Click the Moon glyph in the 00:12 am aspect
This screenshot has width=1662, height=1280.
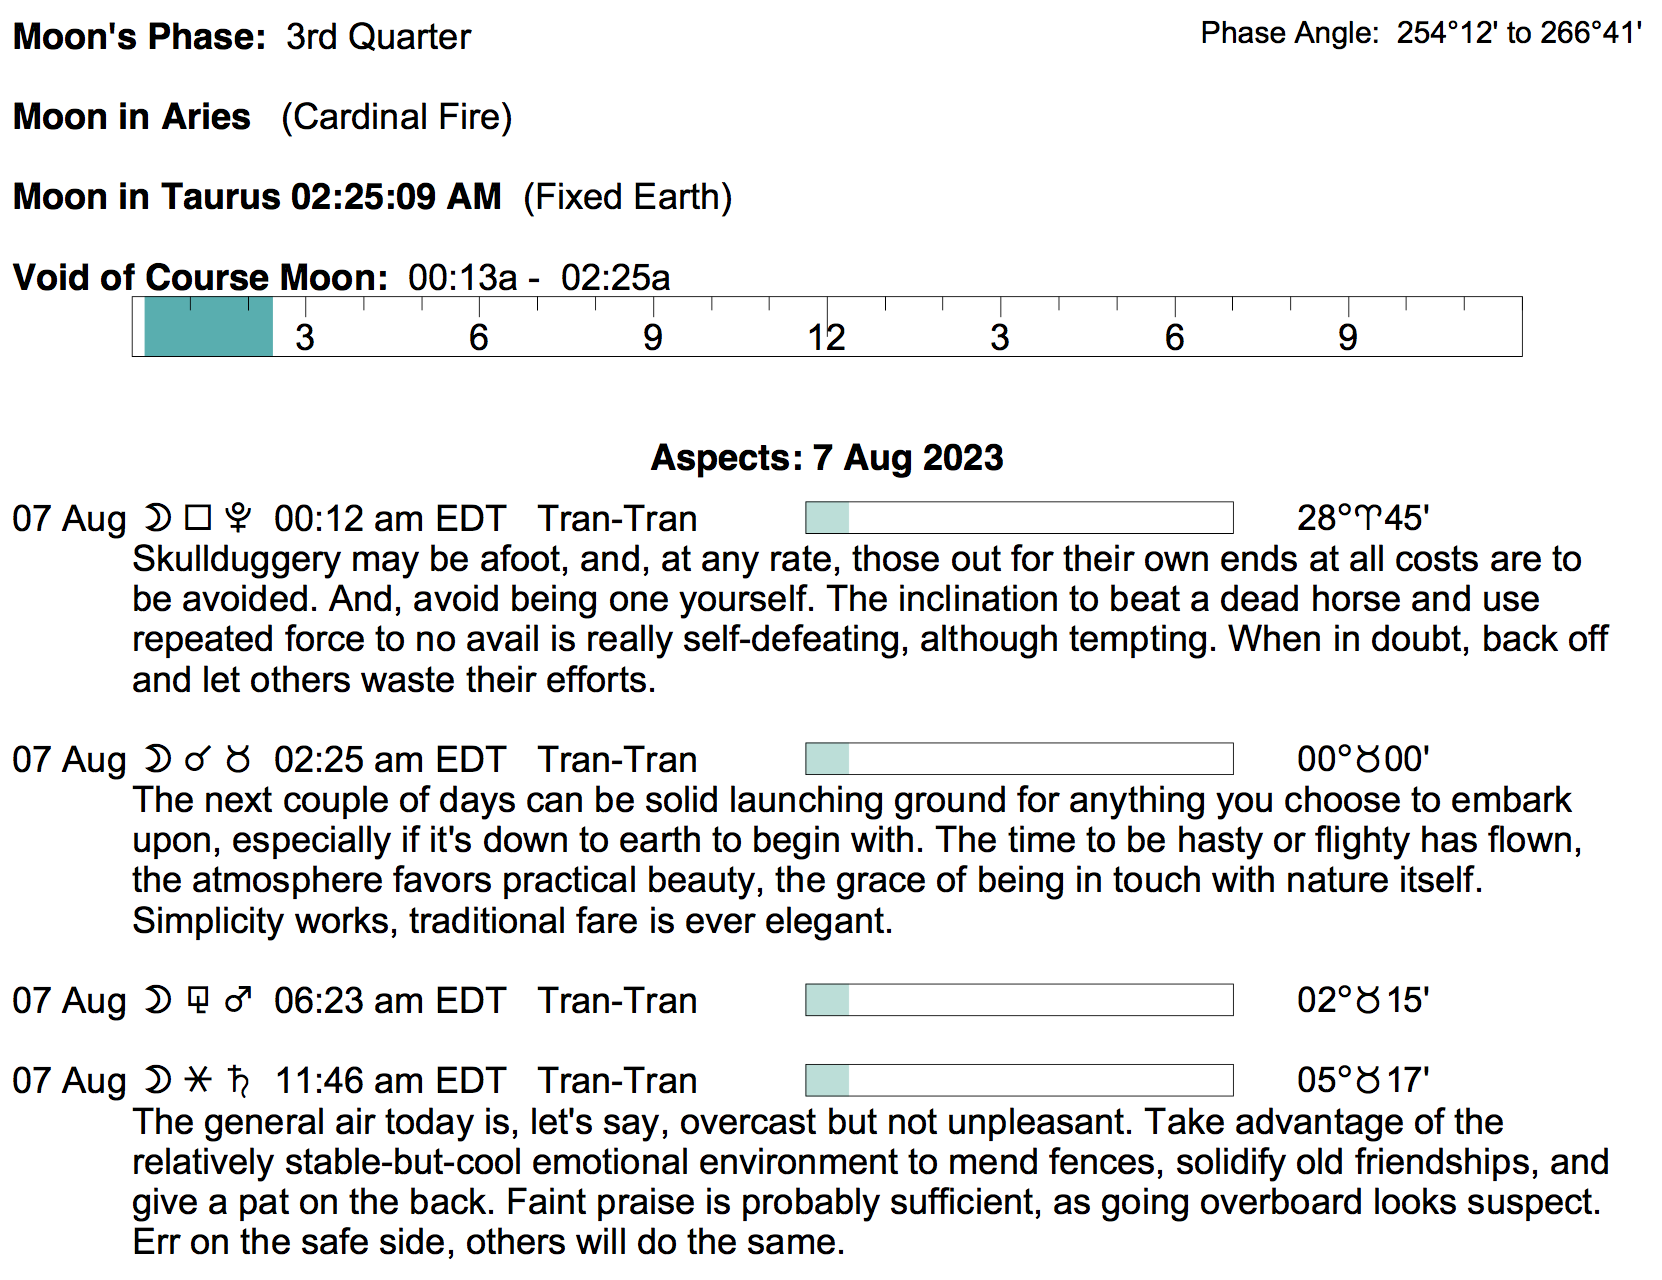(157, 518)
